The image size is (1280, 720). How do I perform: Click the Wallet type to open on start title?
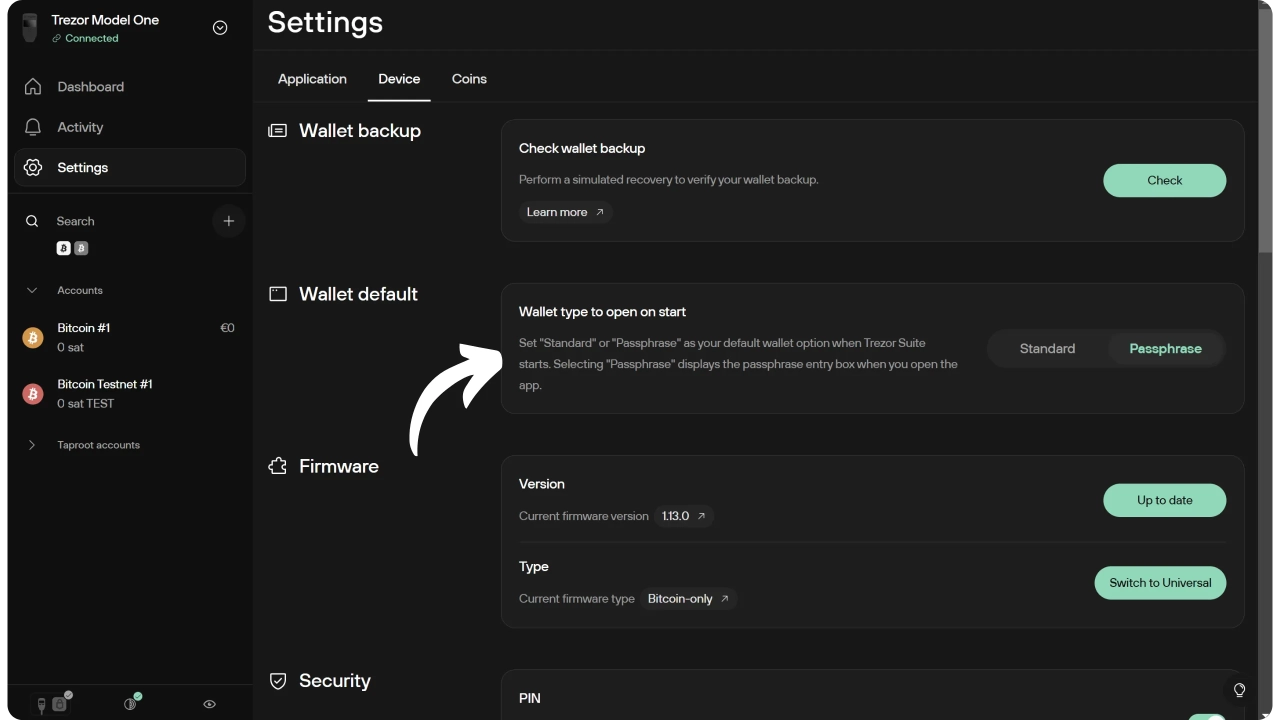602,312
